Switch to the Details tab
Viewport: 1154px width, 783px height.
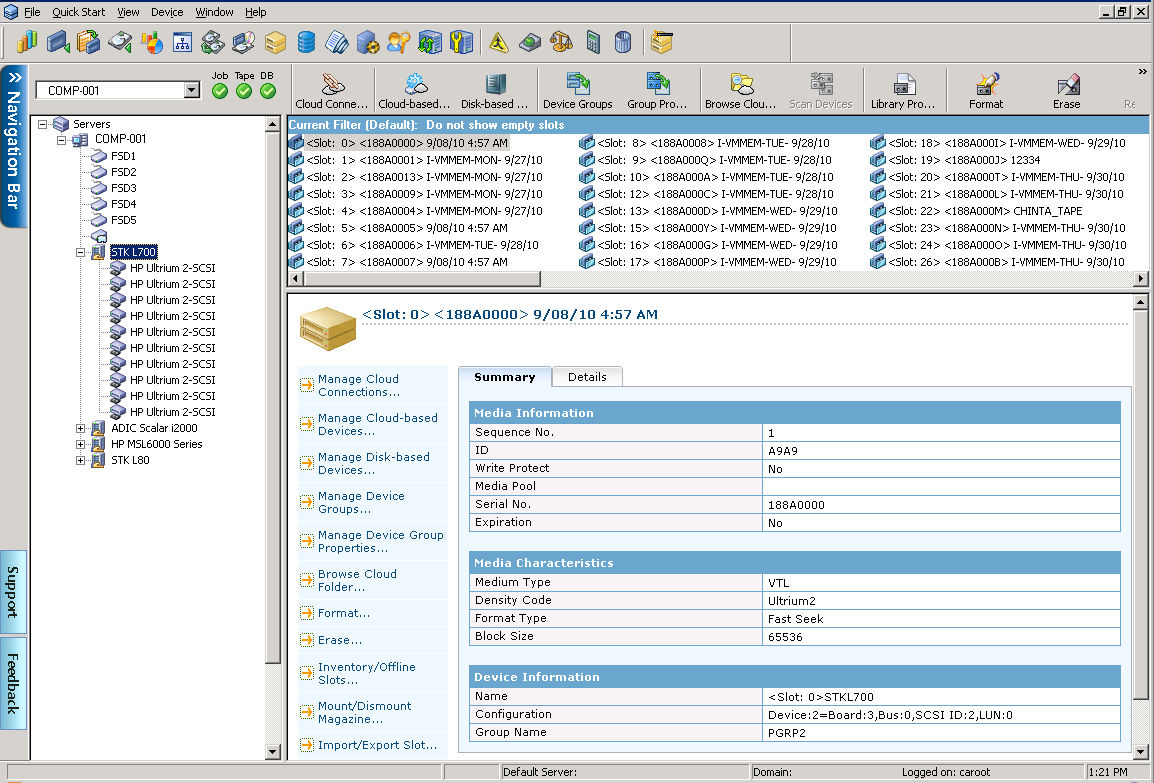587,377
